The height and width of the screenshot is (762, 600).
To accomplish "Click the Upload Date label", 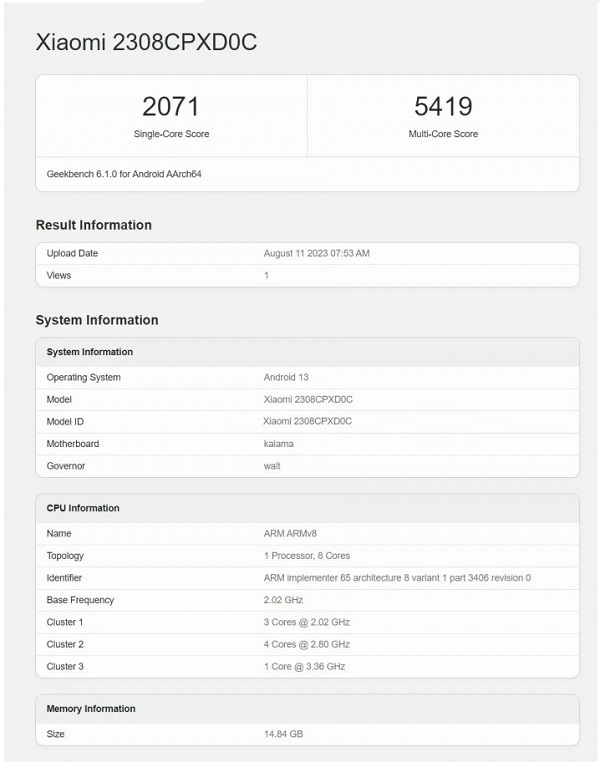I will point(72,253).
